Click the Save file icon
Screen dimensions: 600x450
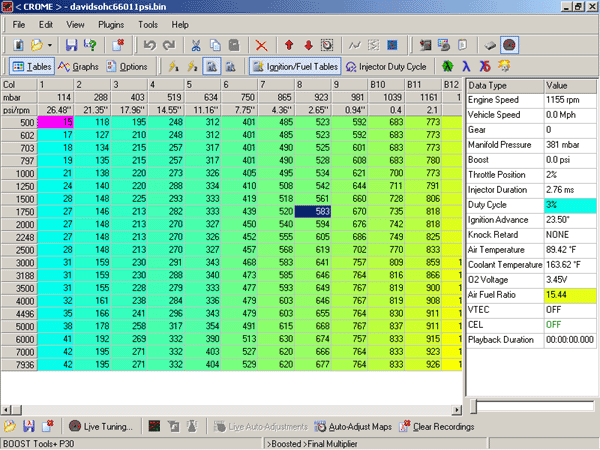point(72,45)
